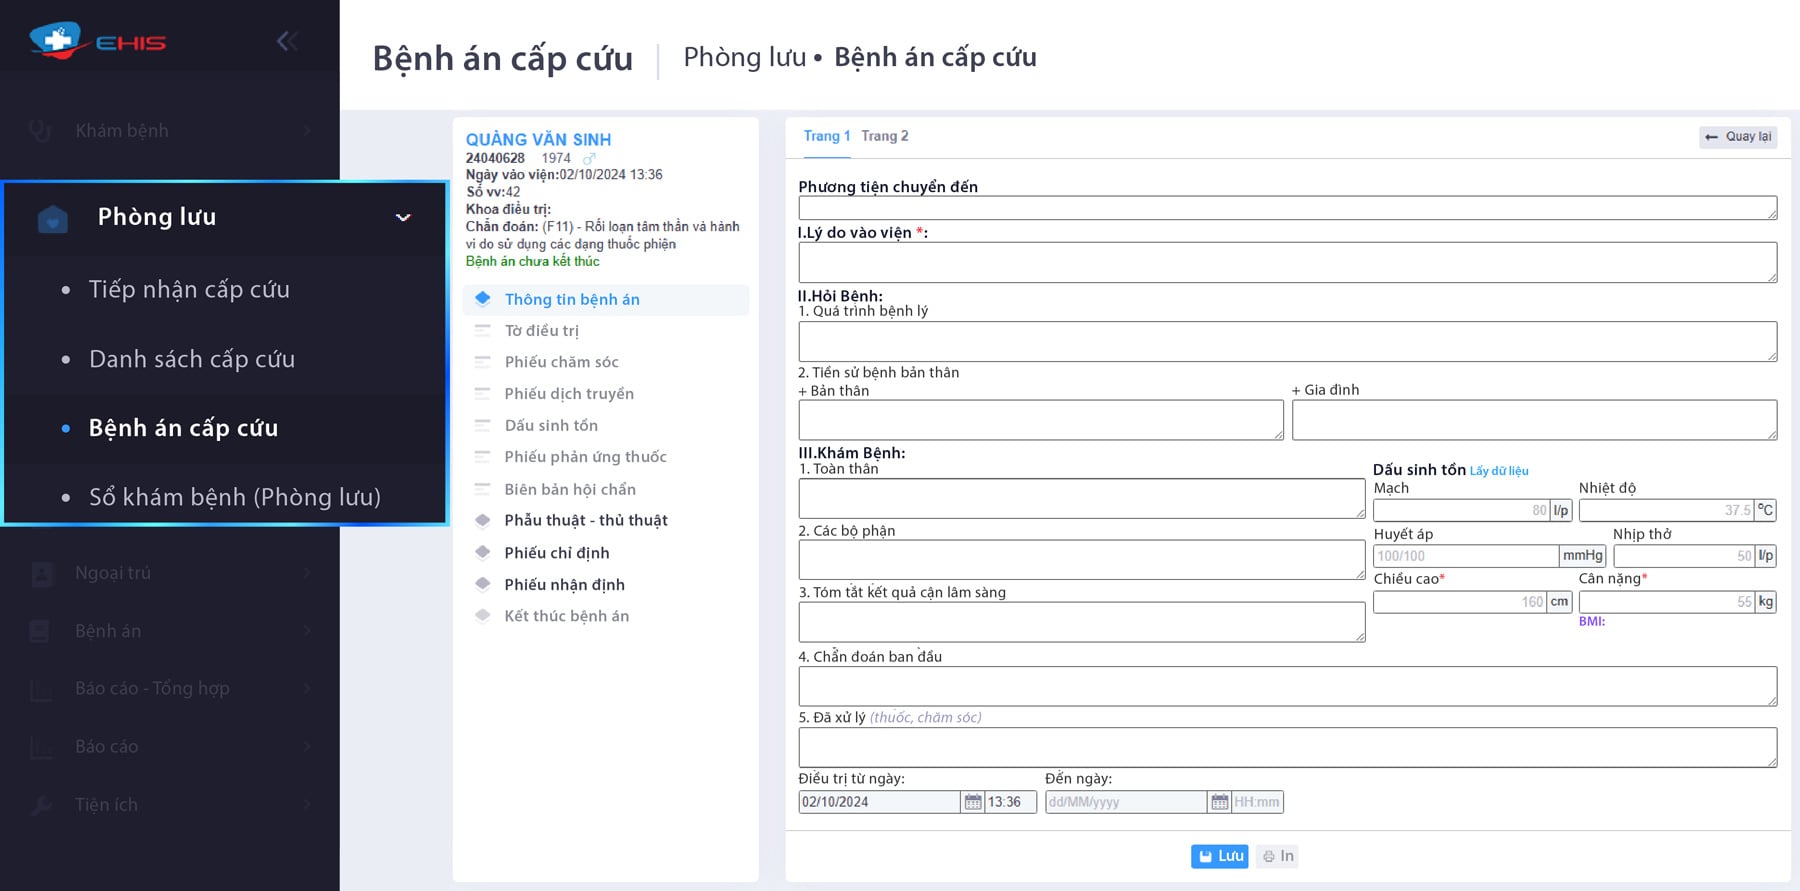The height and width of the screenshot is (891, 1800).
Task: Click the Nhiệt độ temperature input
Action: 1666,510
